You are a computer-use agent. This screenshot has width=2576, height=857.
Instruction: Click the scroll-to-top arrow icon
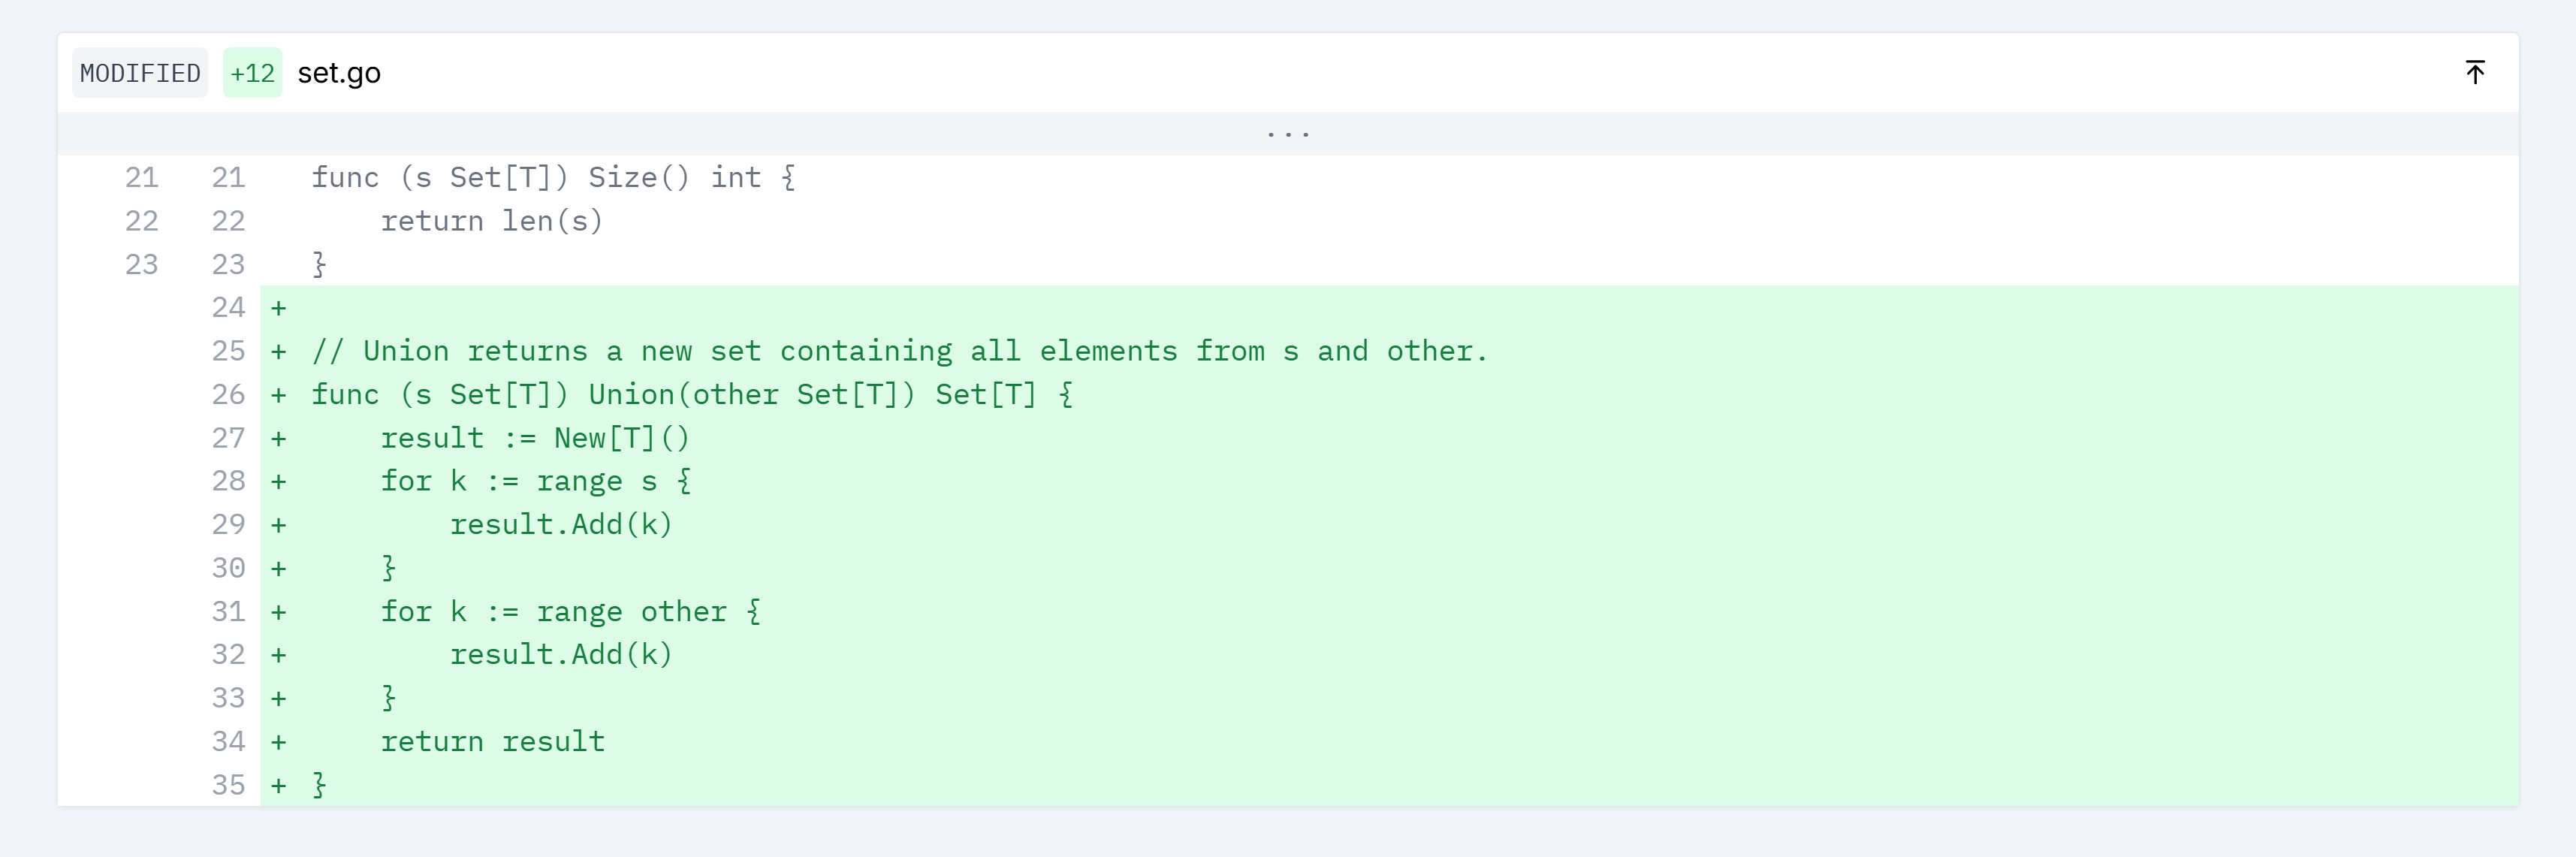(2474, 72)
